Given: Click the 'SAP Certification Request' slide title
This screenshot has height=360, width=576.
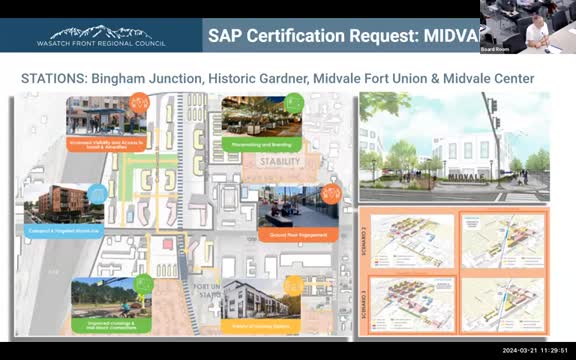Looking at the screenshot, I should coord(343,36).
